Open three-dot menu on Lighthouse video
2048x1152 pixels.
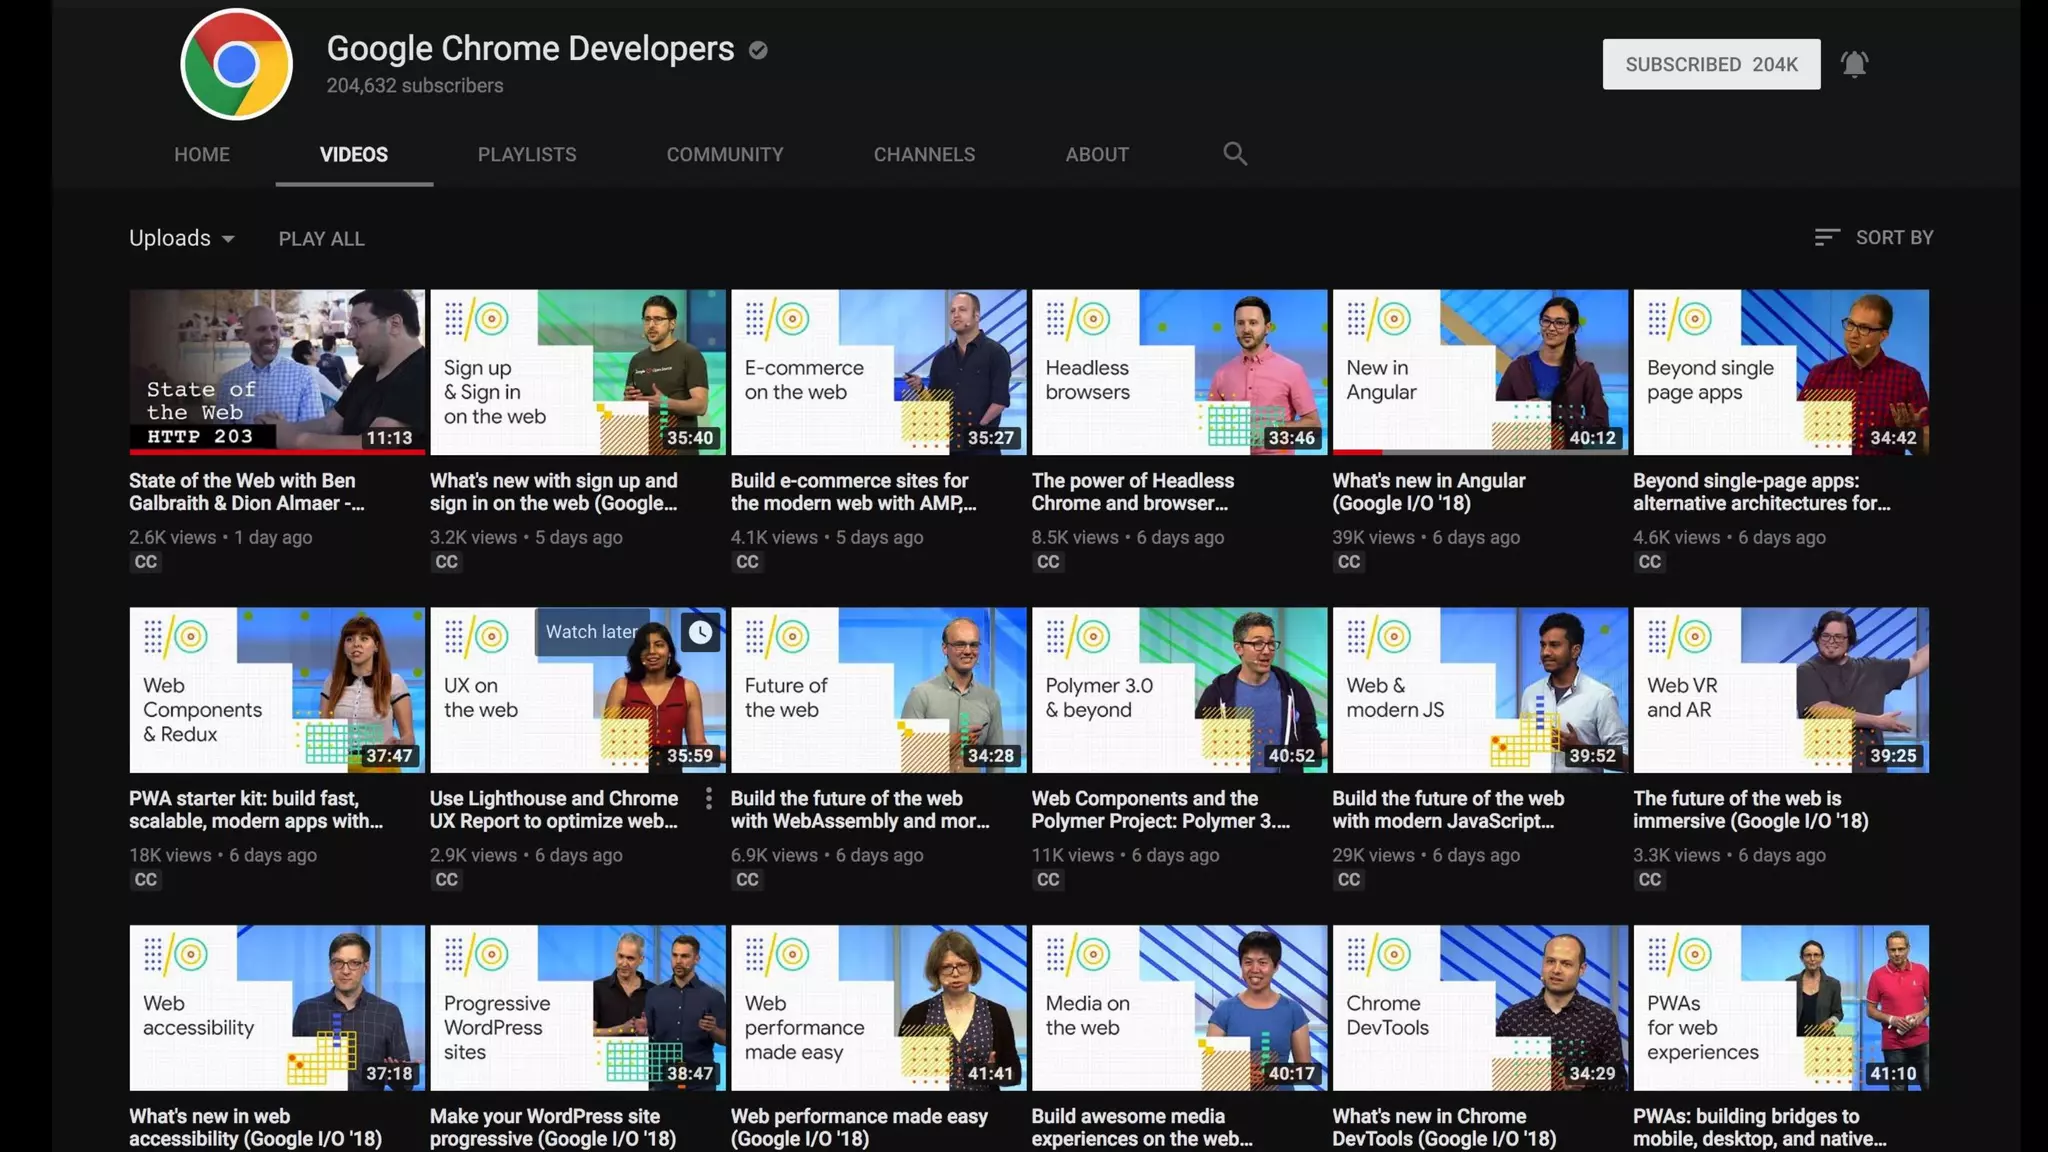[708, 798]
